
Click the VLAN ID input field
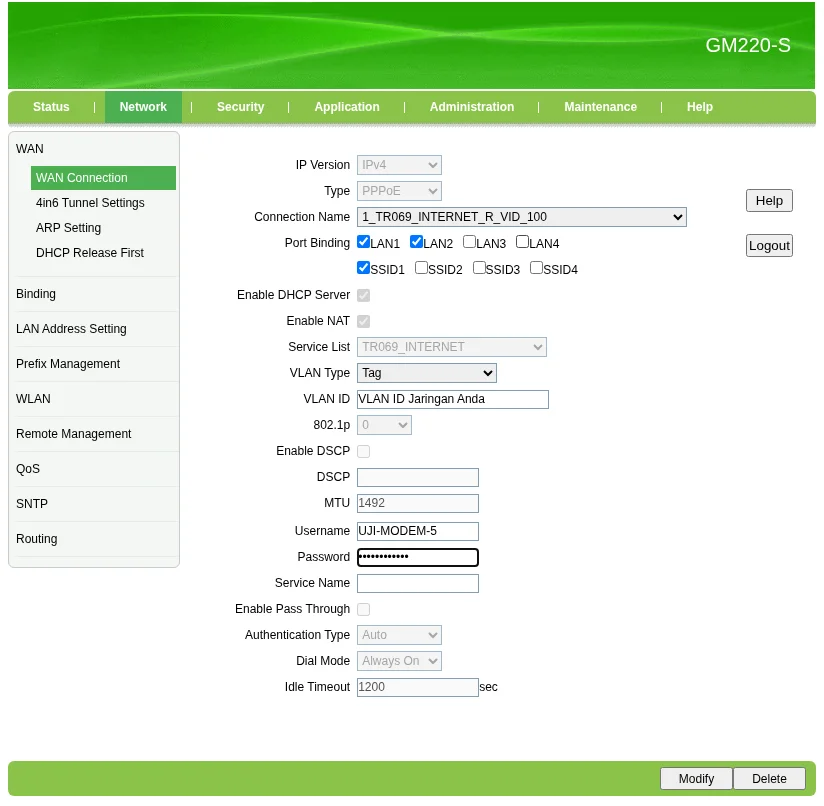tap(452, 399)
